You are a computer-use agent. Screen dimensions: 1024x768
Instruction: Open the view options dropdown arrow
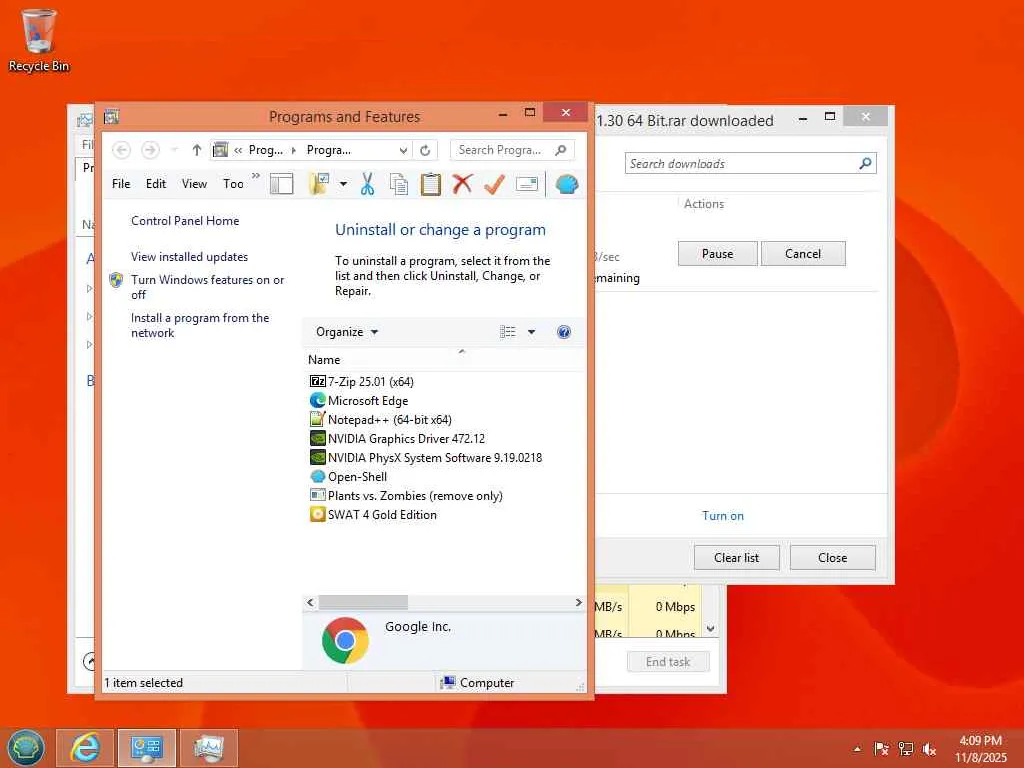(x=532, y=332)
